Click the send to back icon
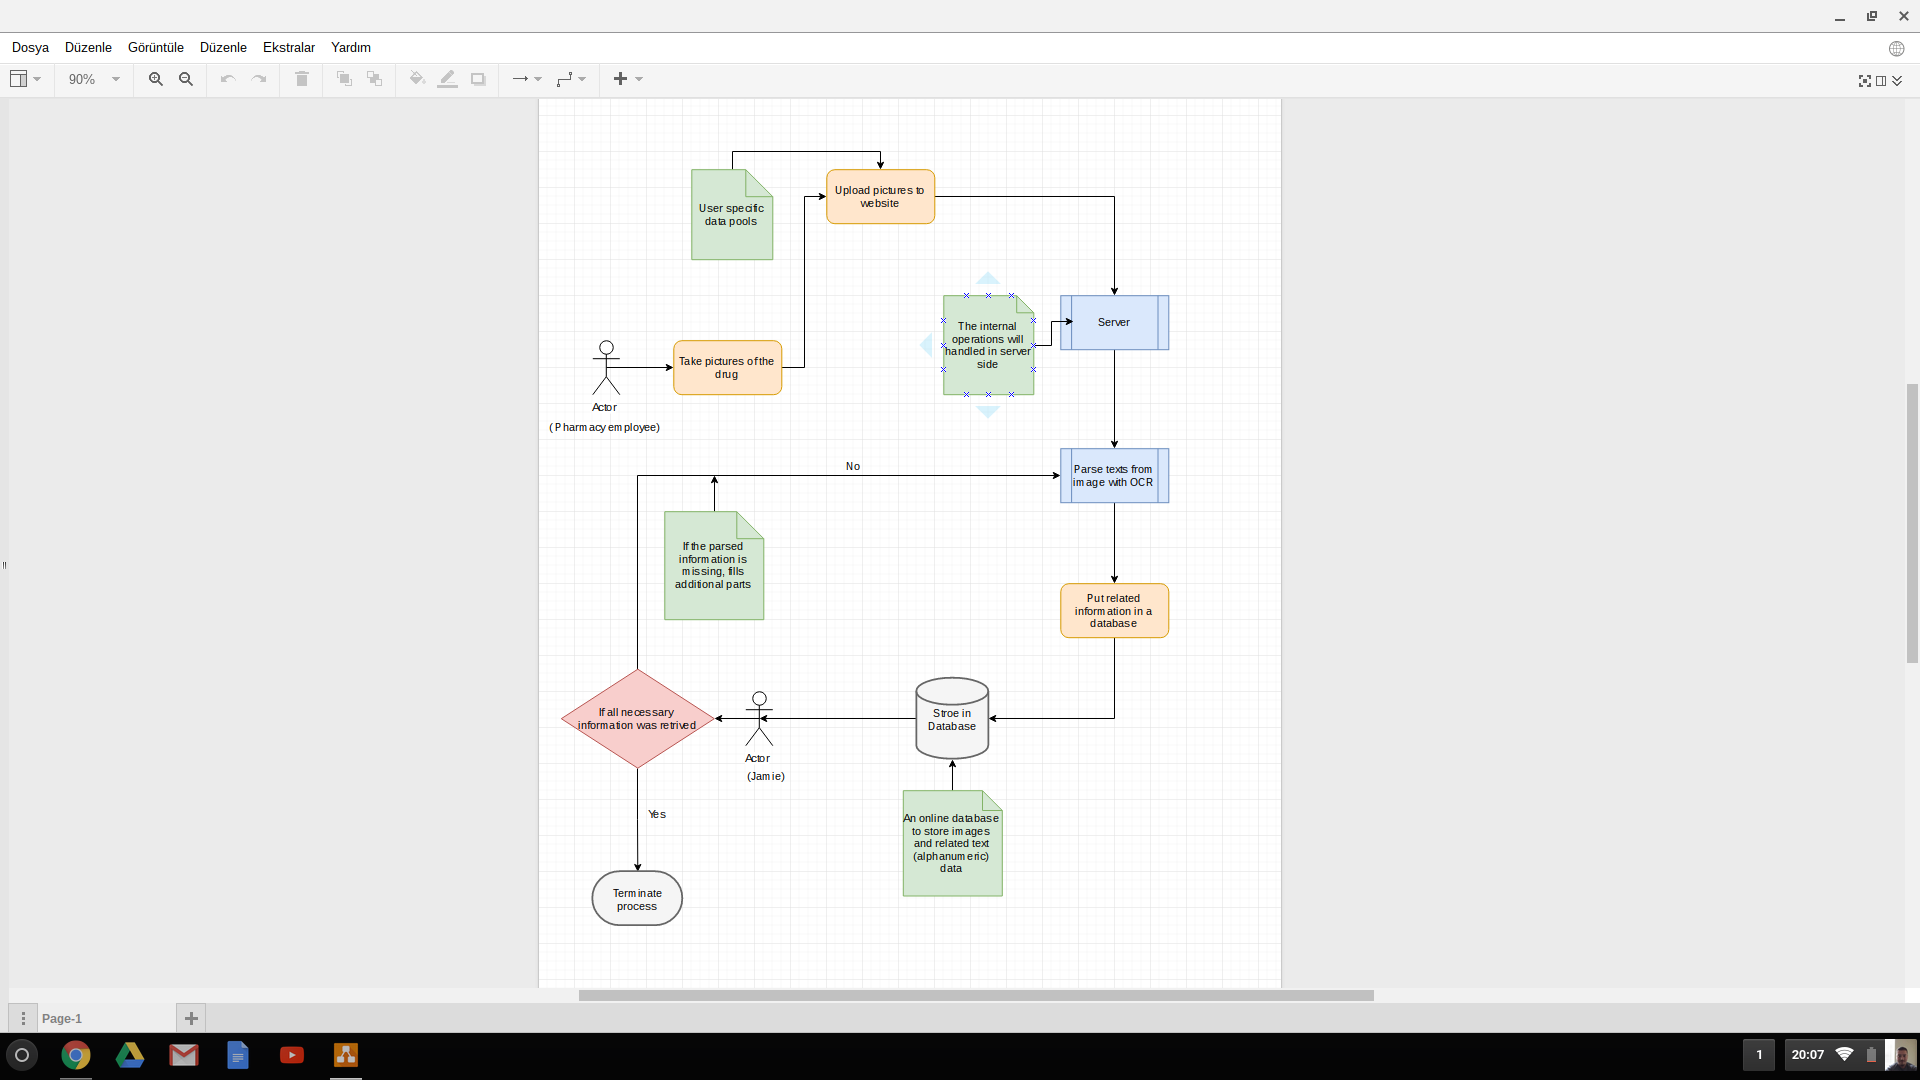 coord(374,79)
